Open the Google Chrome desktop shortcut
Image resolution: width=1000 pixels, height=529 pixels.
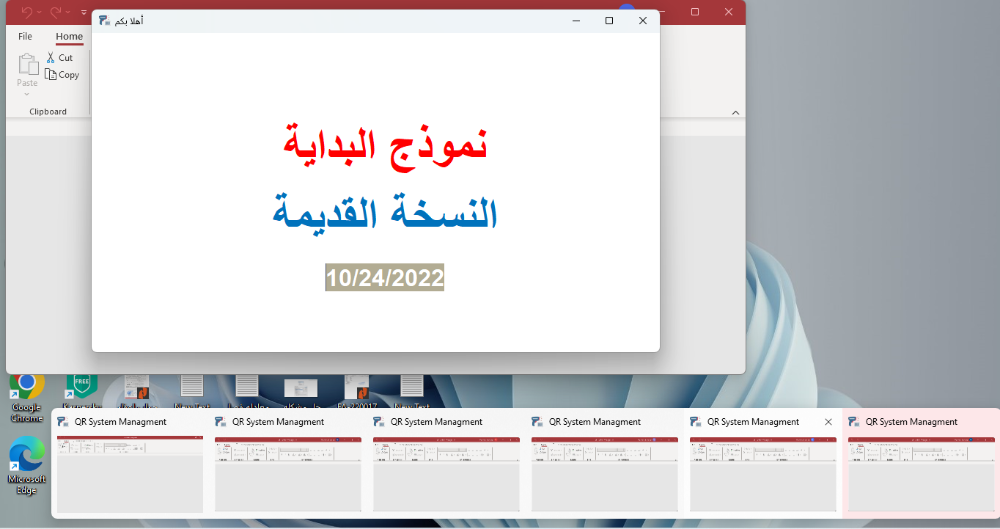coord(27,398)
